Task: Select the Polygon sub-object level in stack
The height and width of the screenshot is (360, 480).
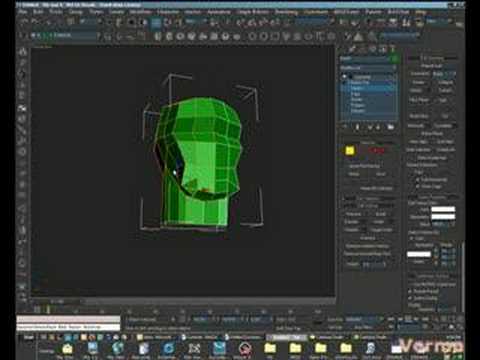Action: 357,105
